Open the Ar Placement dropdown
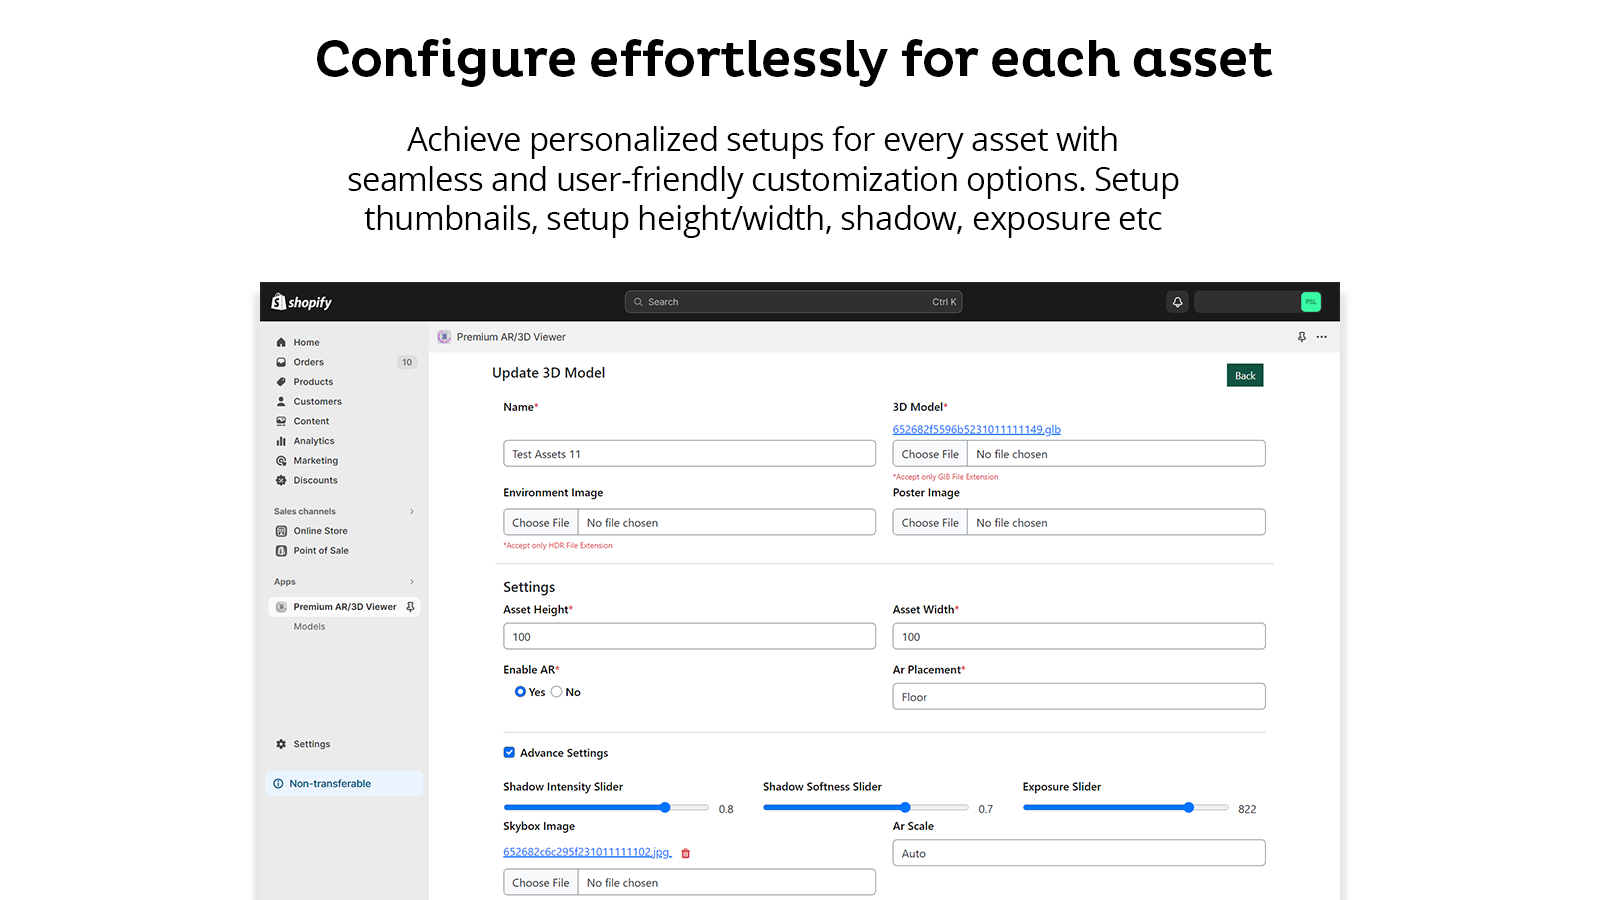1600x900 pixels. click(1078, 697)
